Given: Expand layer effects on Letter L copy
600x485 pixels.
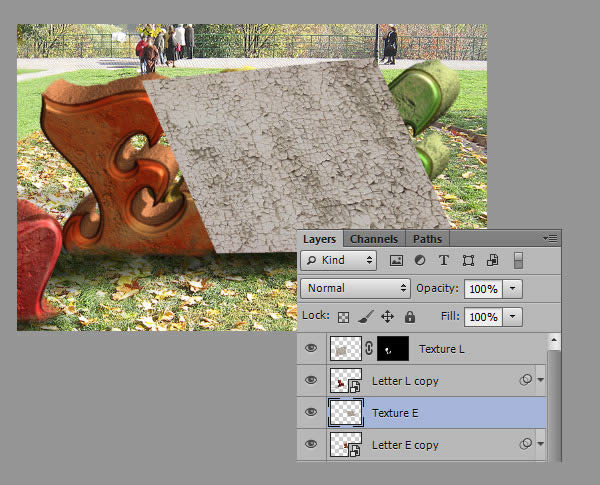Looking at the screenshot, I should click(x=541, y=381).
